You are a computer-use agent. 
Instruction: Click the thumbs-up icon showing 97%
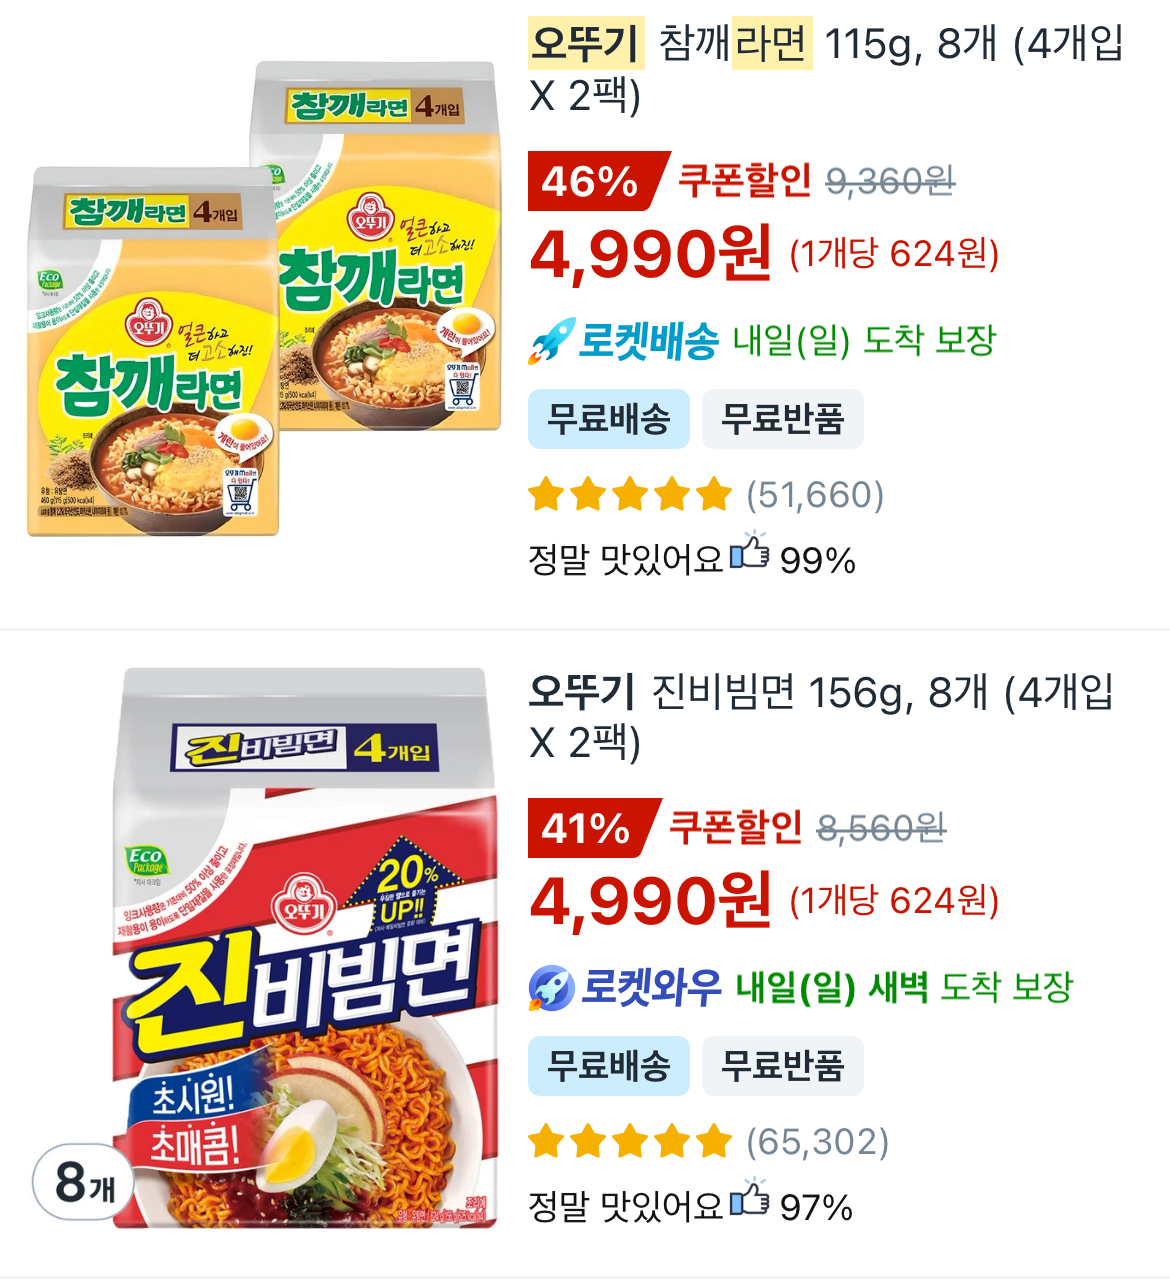click(x=749, y=1200)
